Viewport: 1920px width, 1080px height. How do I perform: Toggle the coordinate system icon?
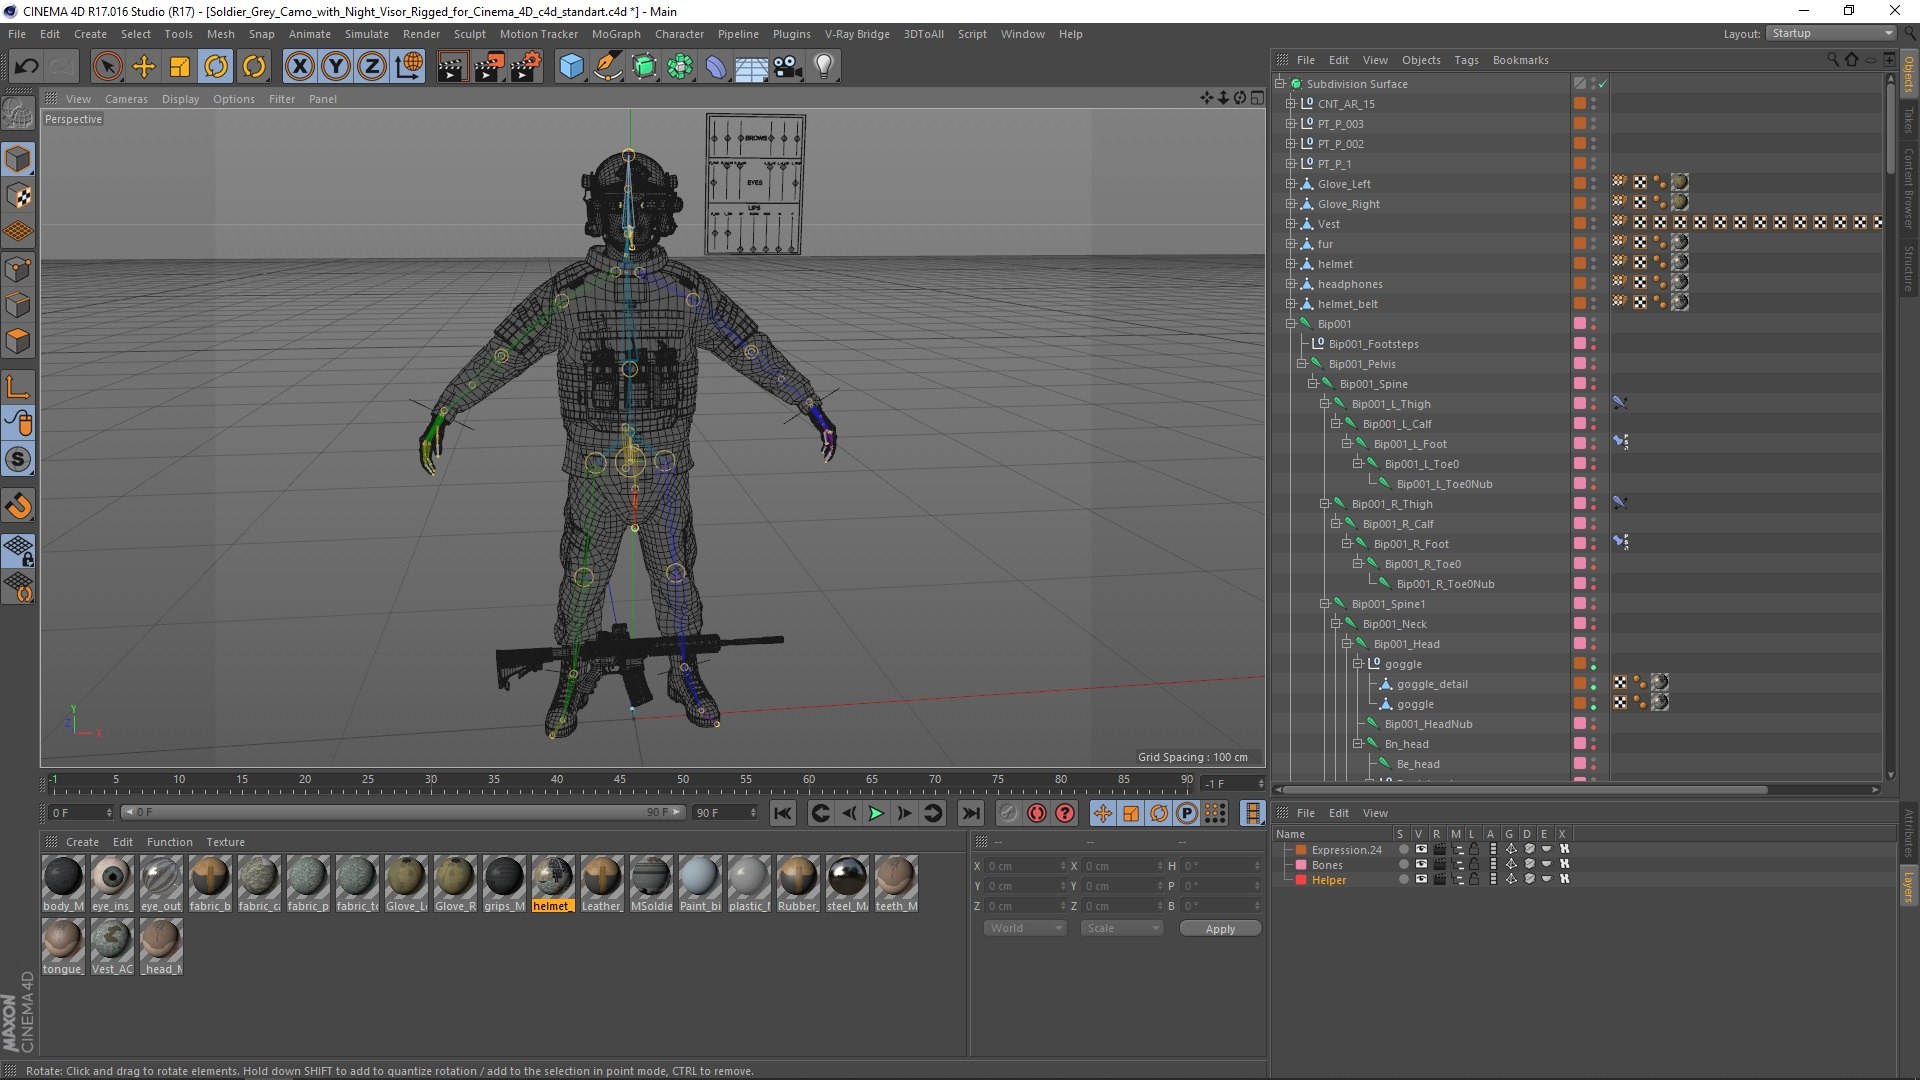click(x=408, y=67)
